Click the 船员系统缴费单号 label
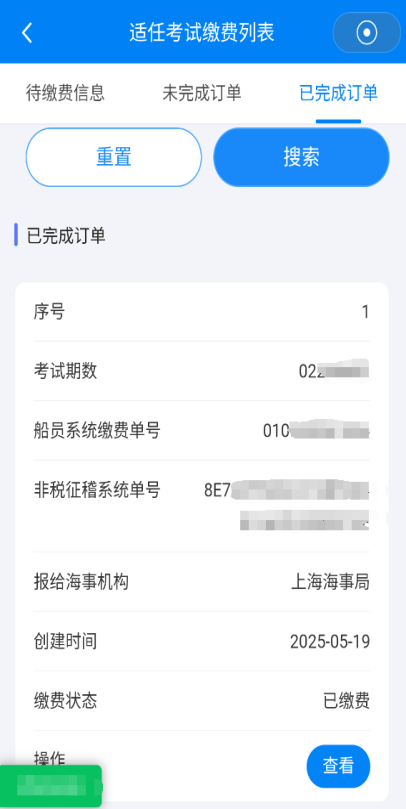This screenshot has width=406, height=809. pos(97,430)
